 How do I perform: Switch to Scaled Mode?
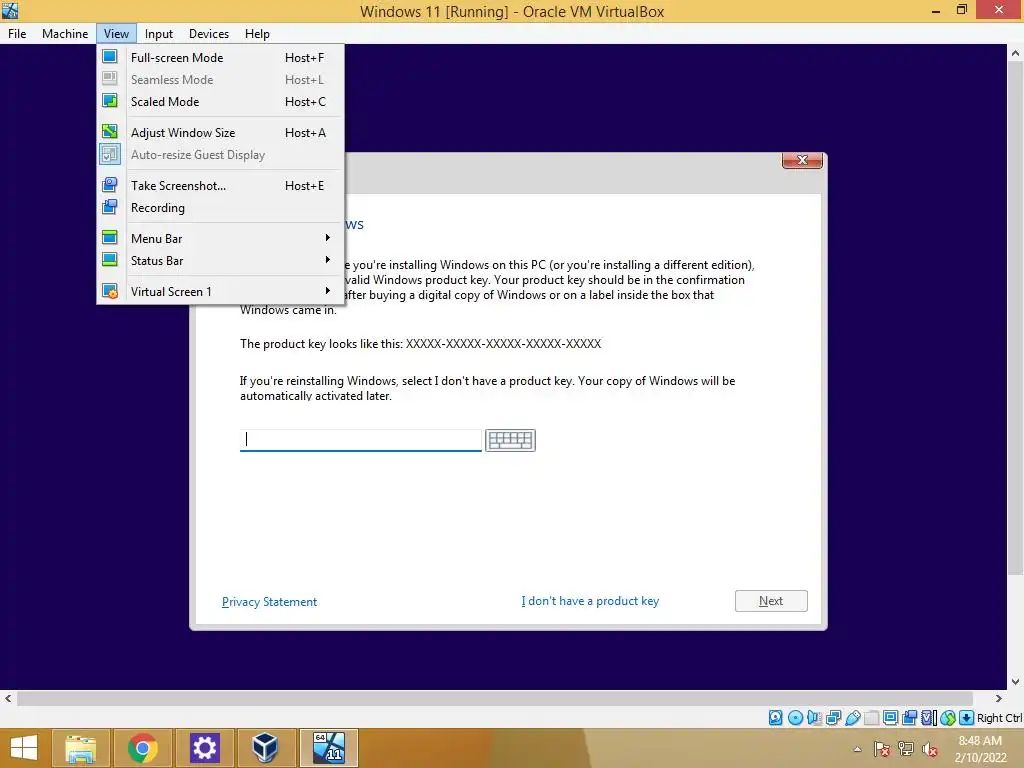click(x=221, y=102)
